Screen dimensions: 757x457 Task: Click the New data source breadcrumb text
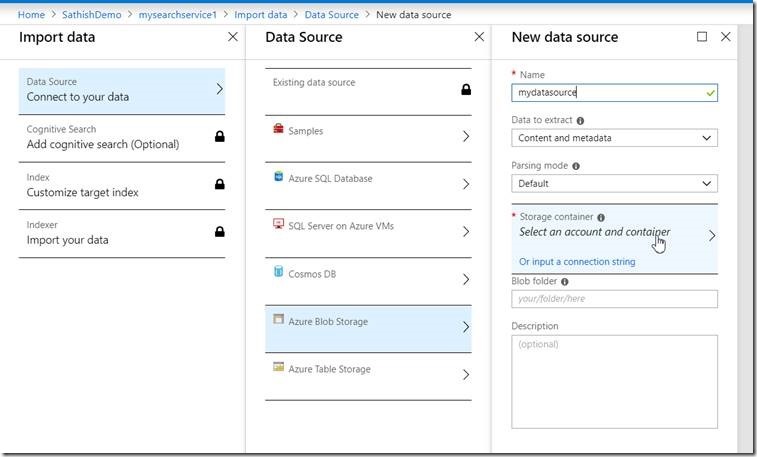click(x=413, y=15)
